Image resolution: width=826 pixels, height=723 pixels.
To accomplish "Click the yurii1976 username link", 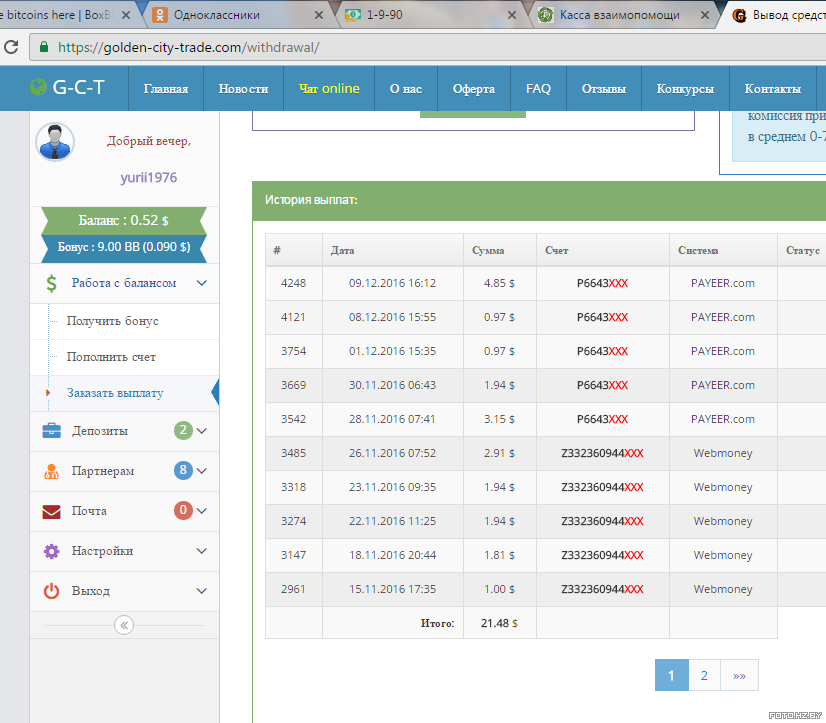I will (x=149, y=178).
